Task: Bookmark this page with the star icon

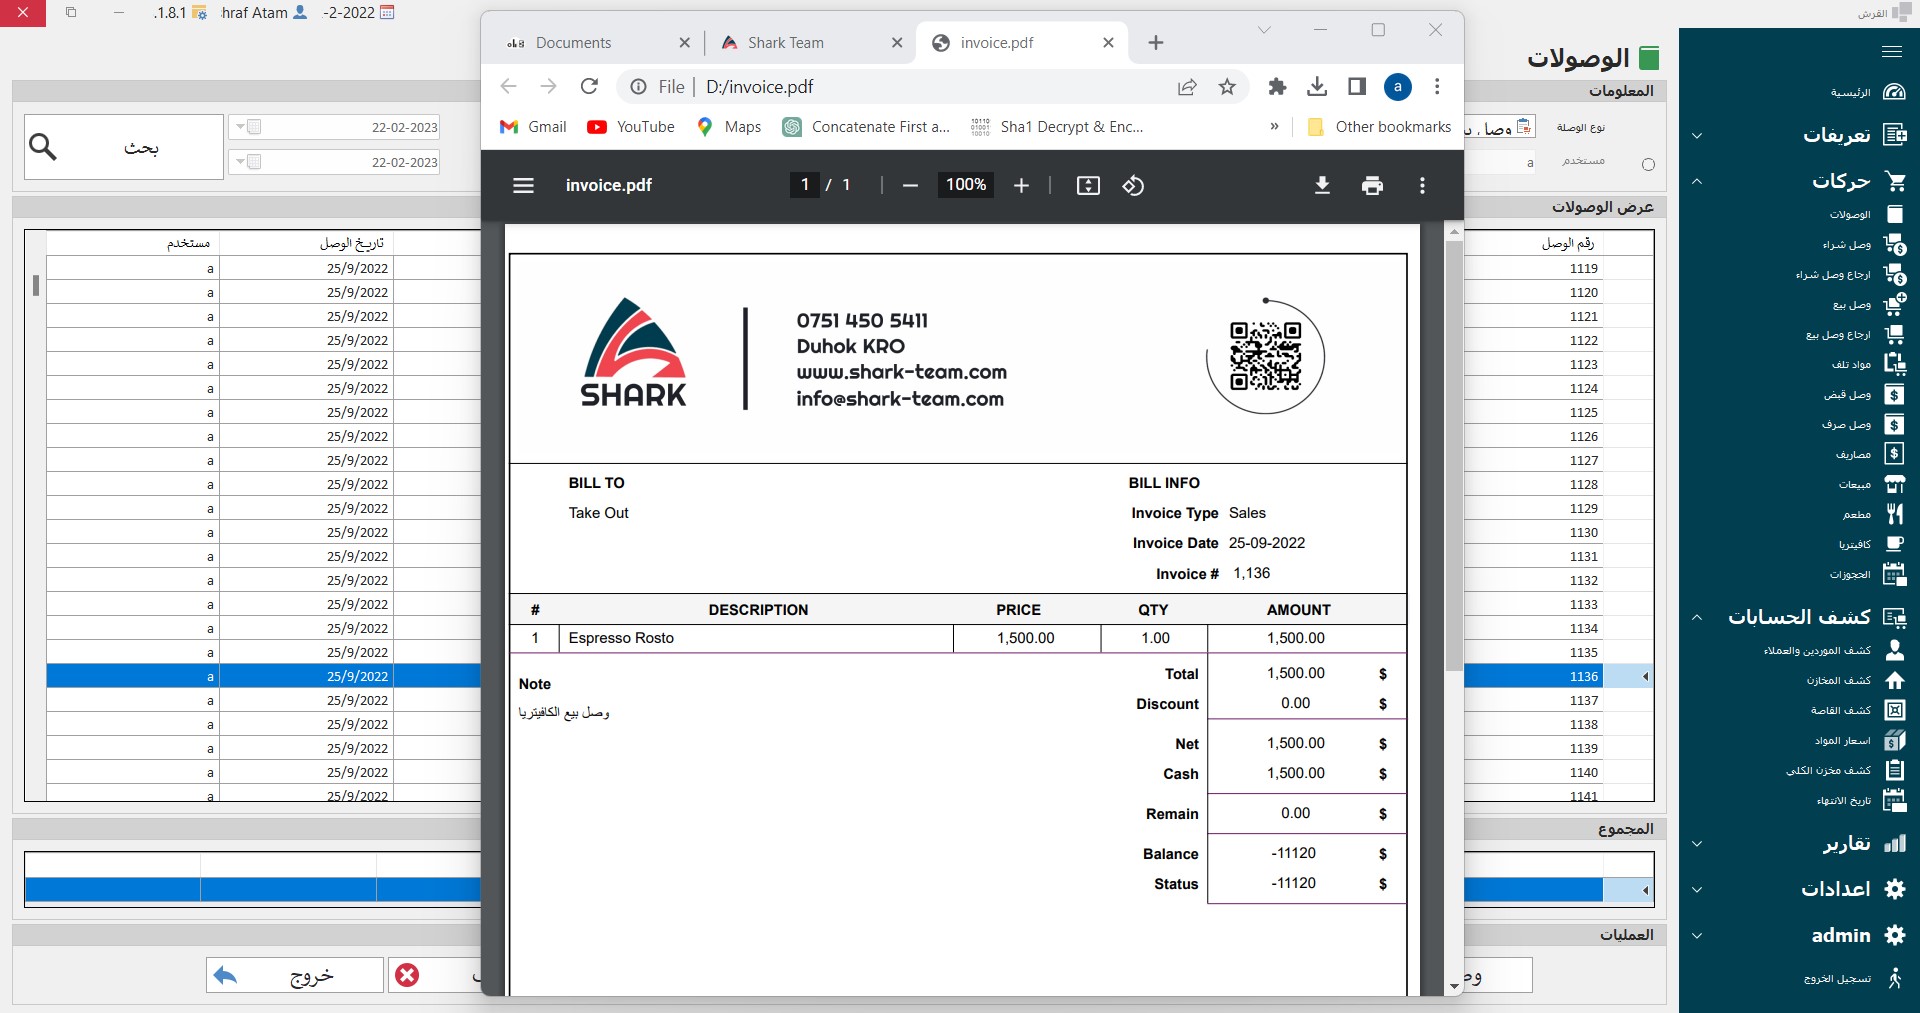Action: 1227,87
